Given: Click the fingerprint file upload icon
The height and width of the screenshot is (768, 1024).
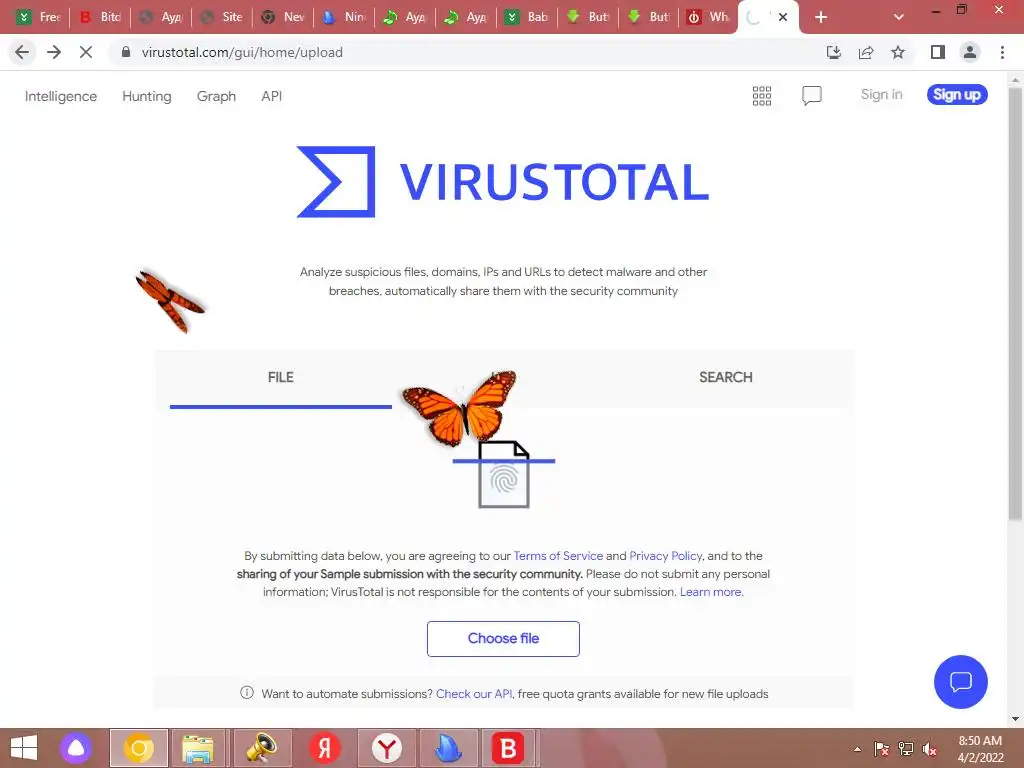Looking at the screenshot, I should point(504,475).
